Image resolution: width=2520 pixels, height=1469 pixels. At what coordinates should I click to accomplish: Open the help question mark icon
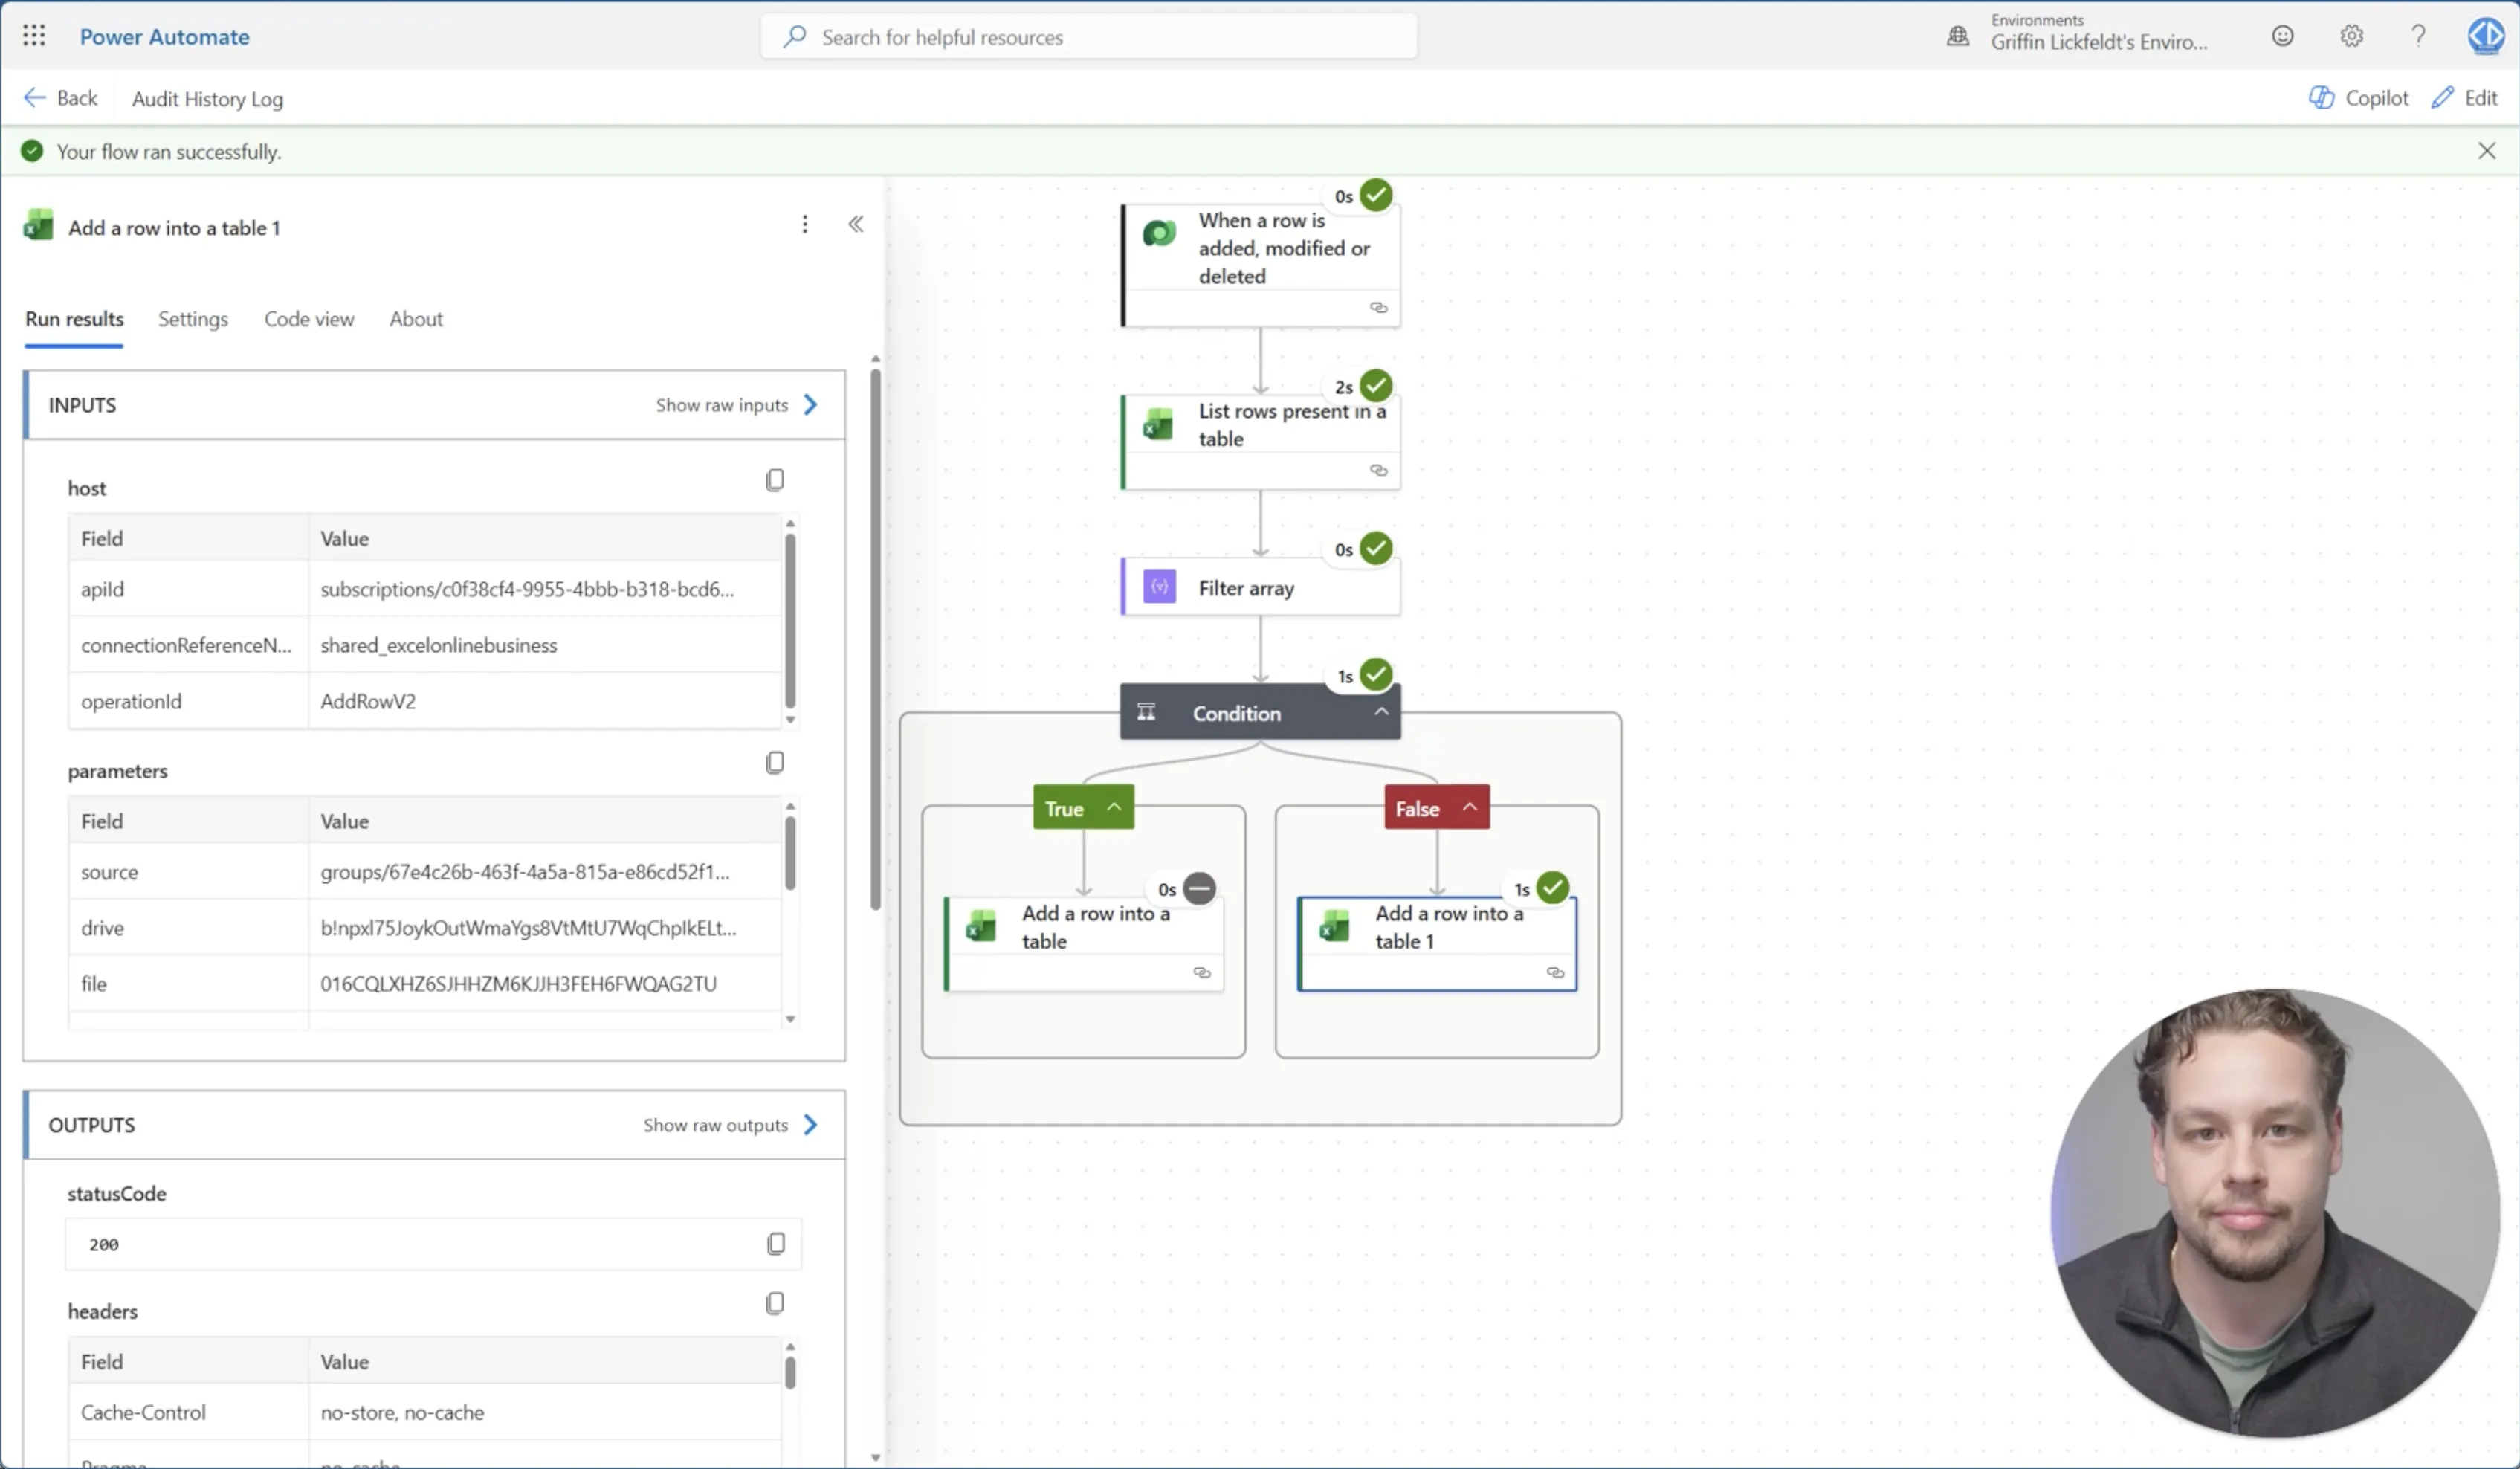[x=2418, y=36]
